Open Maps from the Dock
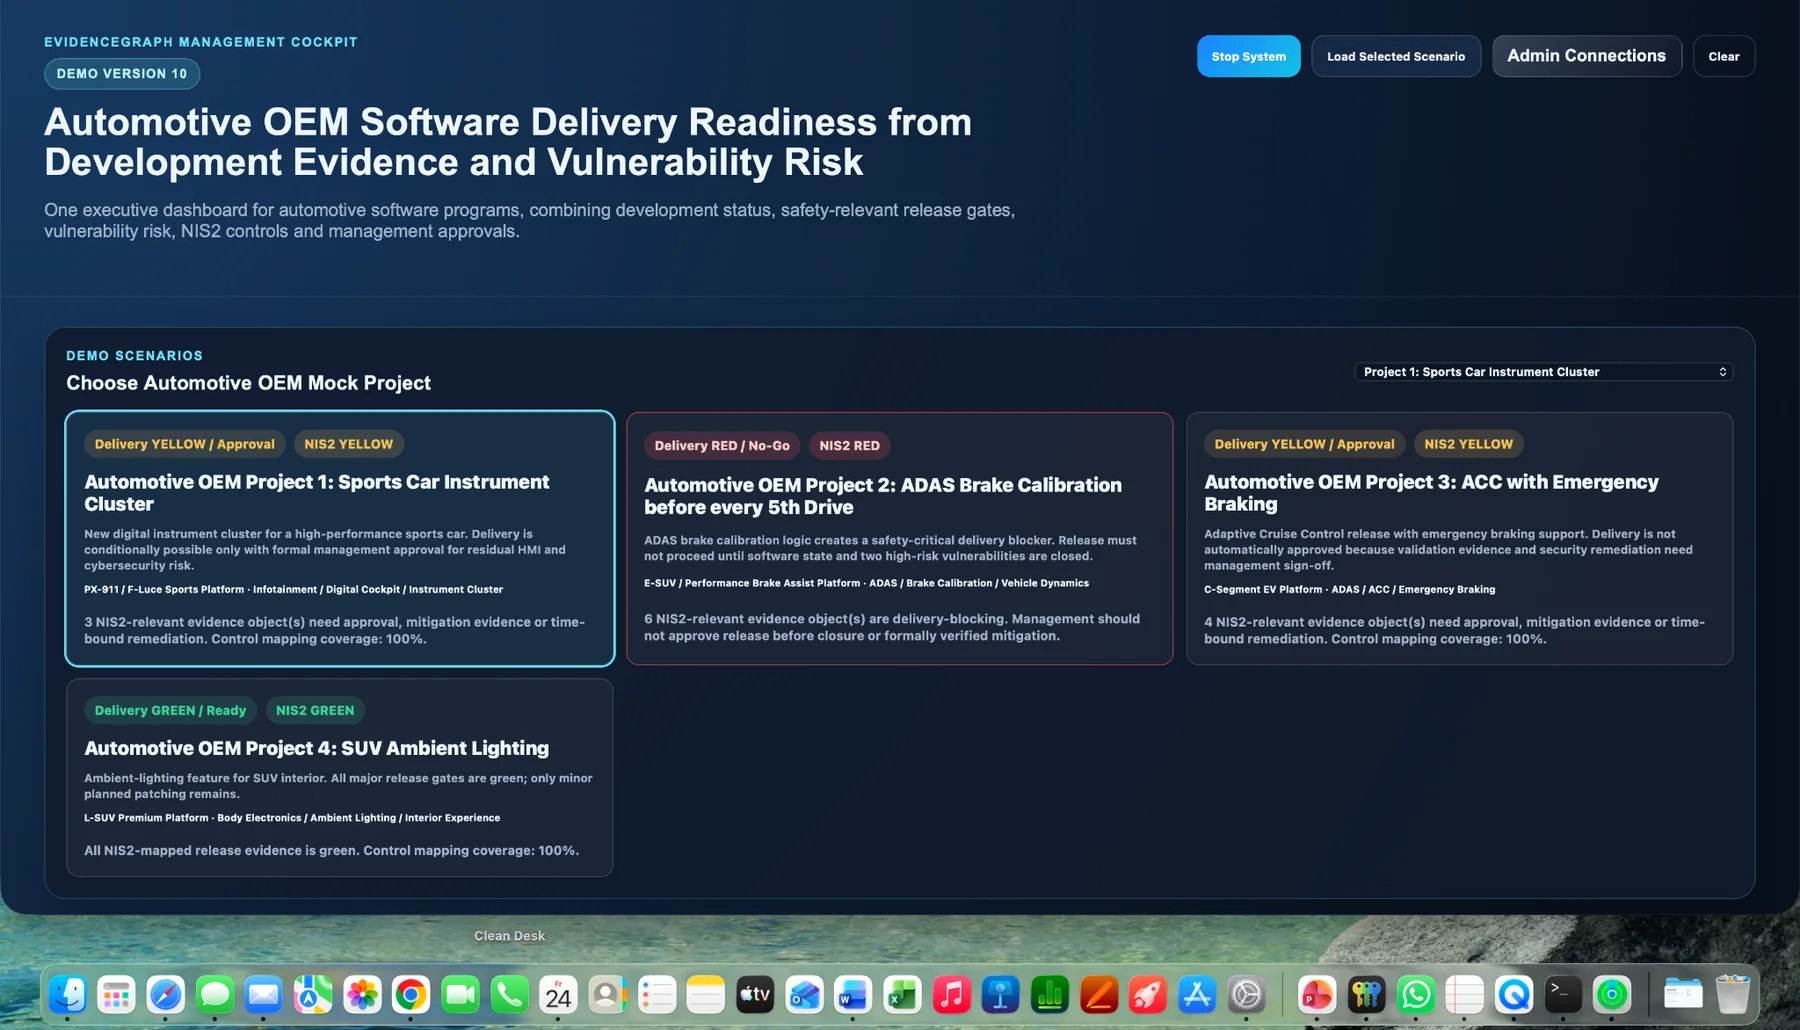Screen dimensions: 1800x1030 [x=313, y=995]
